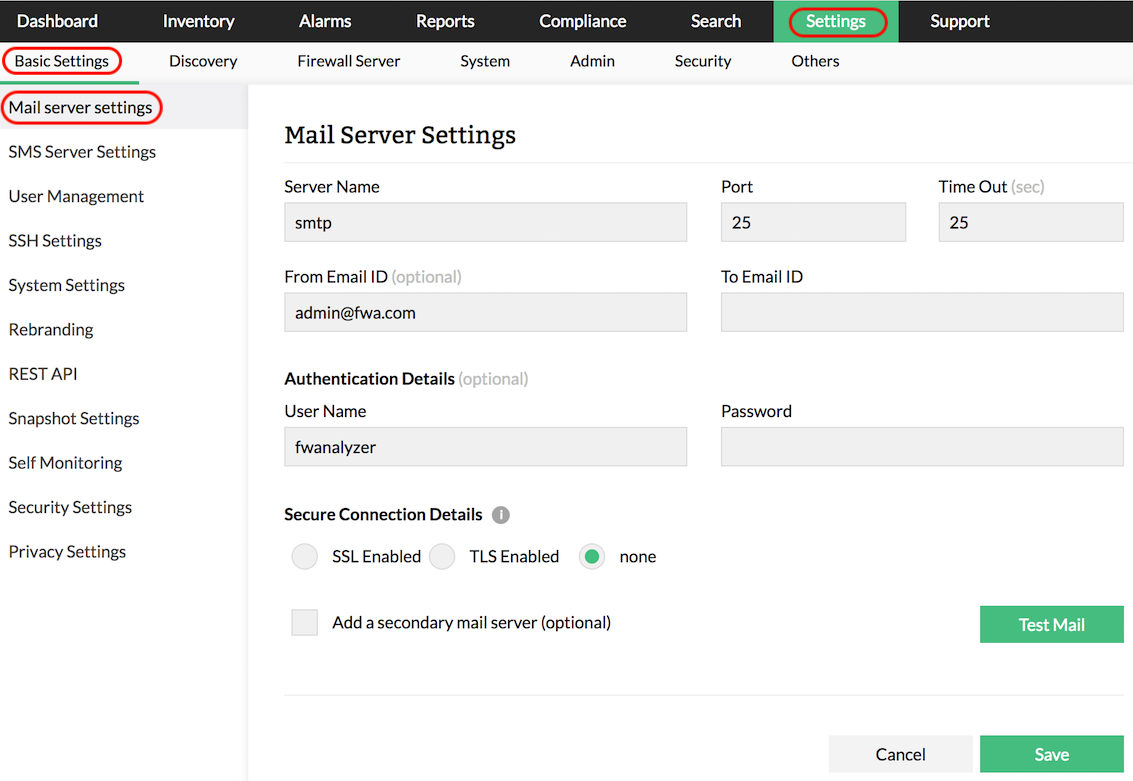Focus the To Email ID field
The image size is (1133, 781).
[x=921, y=313]
